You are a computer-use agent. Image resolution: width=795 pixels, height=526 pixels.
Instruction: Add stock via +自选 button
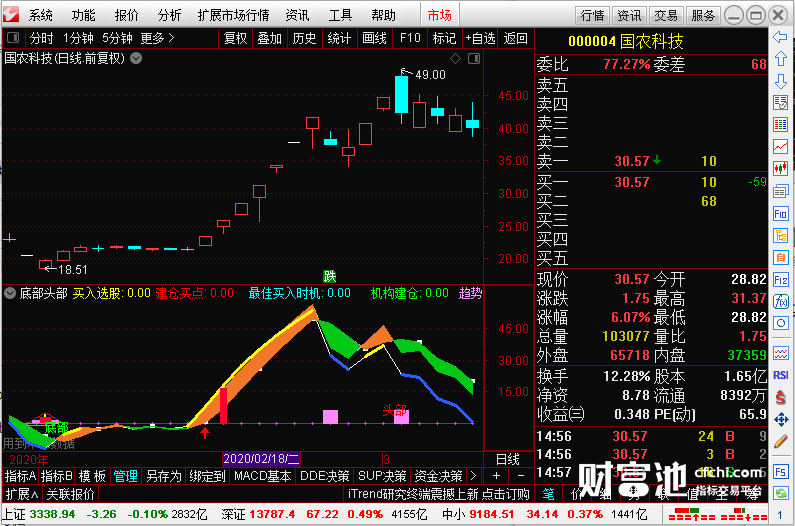point(480,38)
